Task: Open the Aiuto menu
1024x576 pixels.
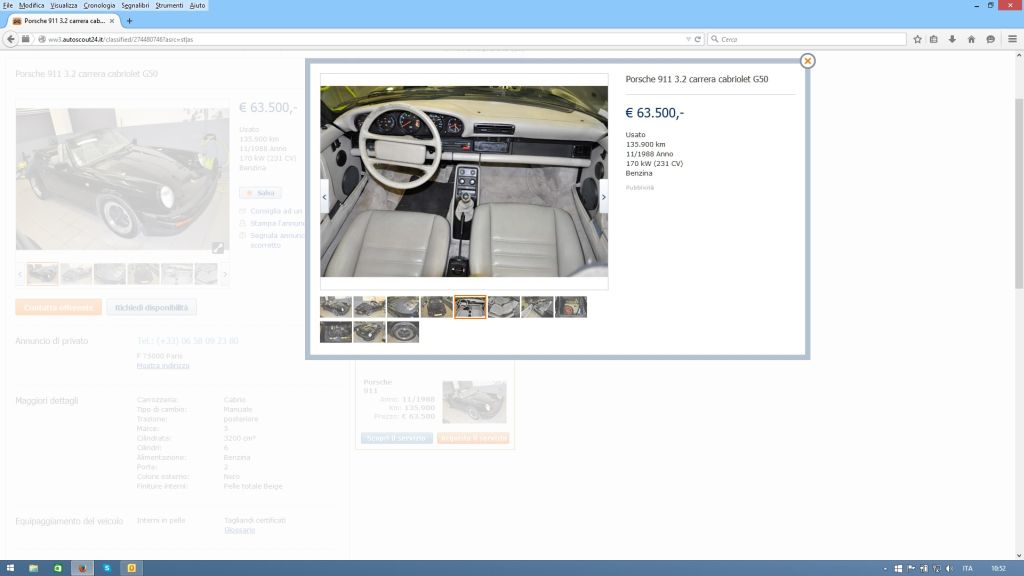Action: 197,5
